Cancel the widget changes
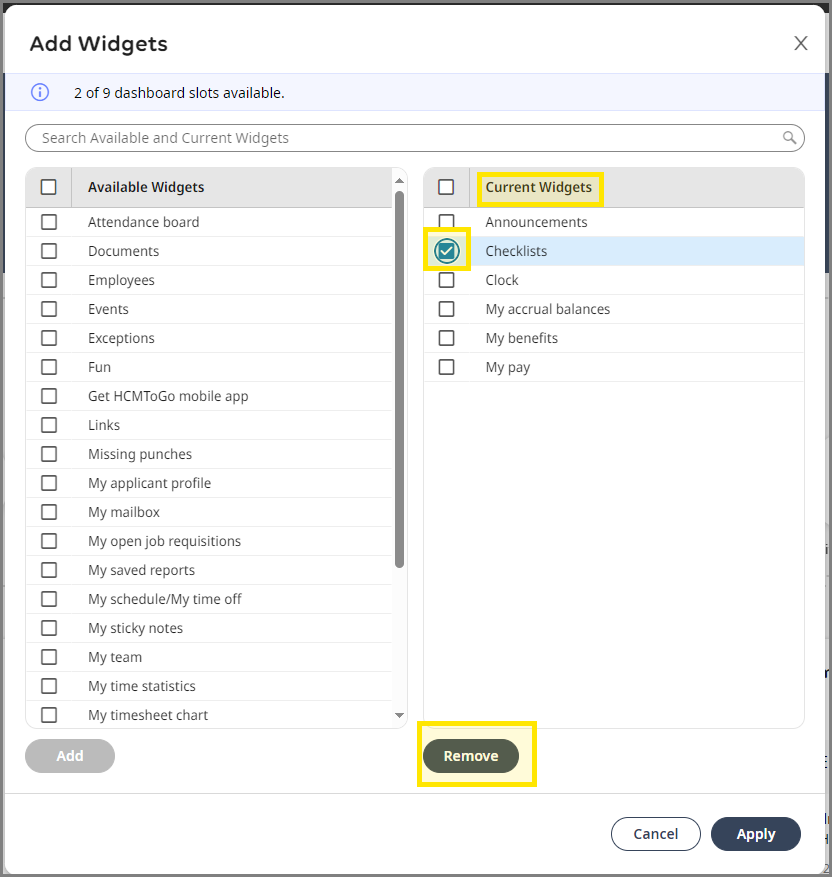The height and width of the screenshot is (877, 832). tap(655, 834)
